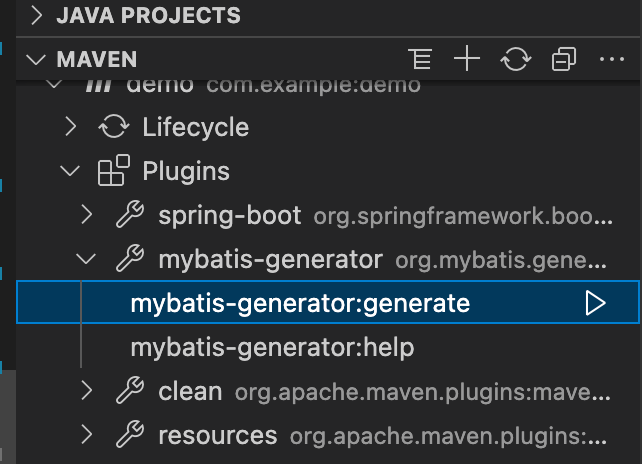This screenshot has width=642, height=464.
Task: Collapse the MAVEN section chevron
Action: [x=36, y=60]
